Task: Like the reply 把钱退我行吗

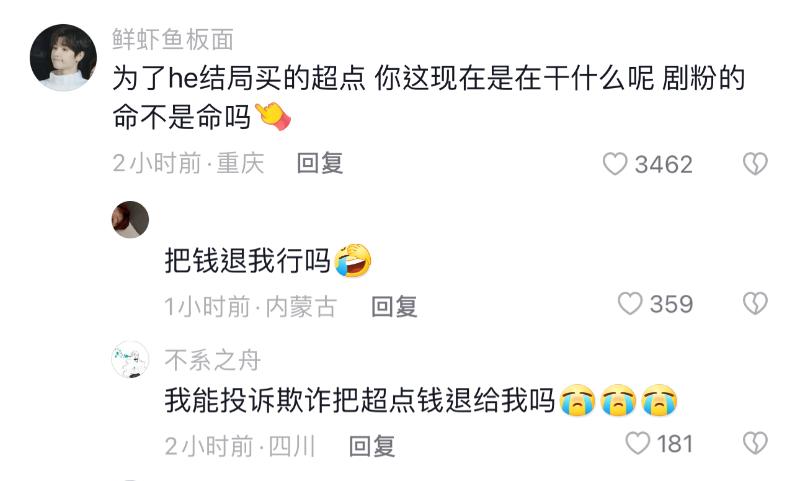Action: (x=630, y=303)
